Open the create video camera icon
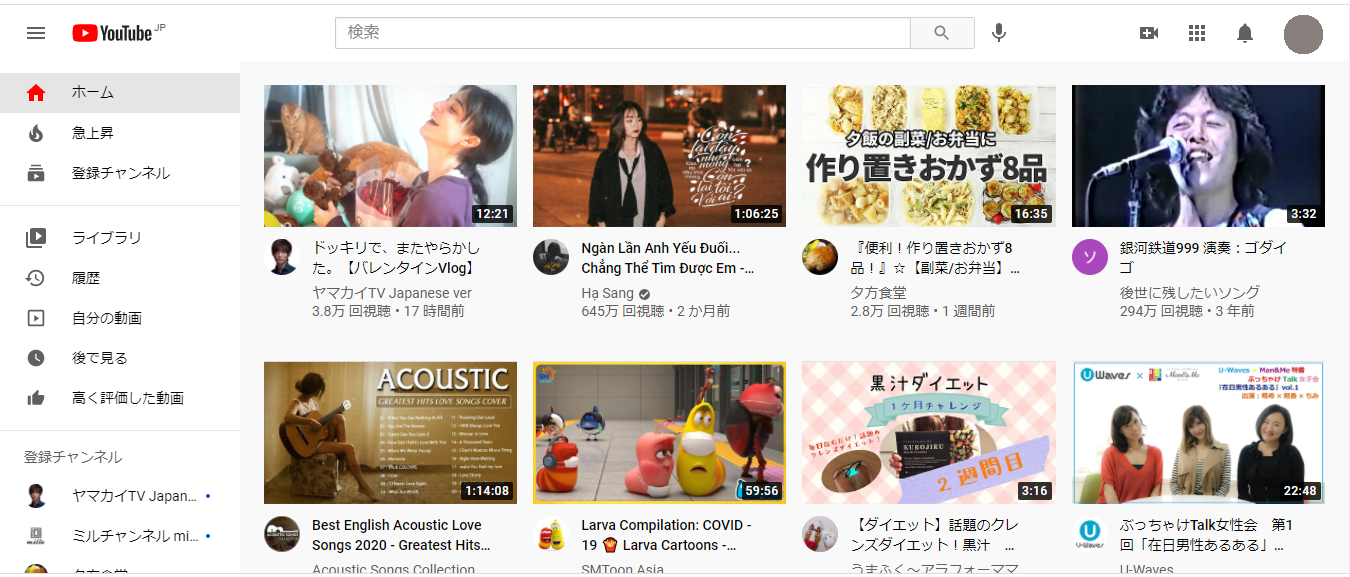Image resolution: width=1350 pixels, height=577 pixels. [1149, 33]
